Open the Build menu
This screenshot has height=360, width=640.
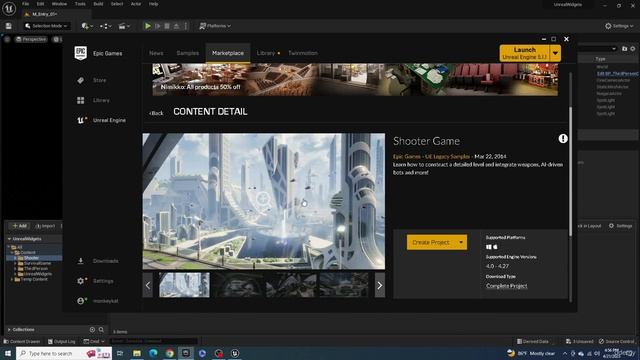(x=98, y=4)
